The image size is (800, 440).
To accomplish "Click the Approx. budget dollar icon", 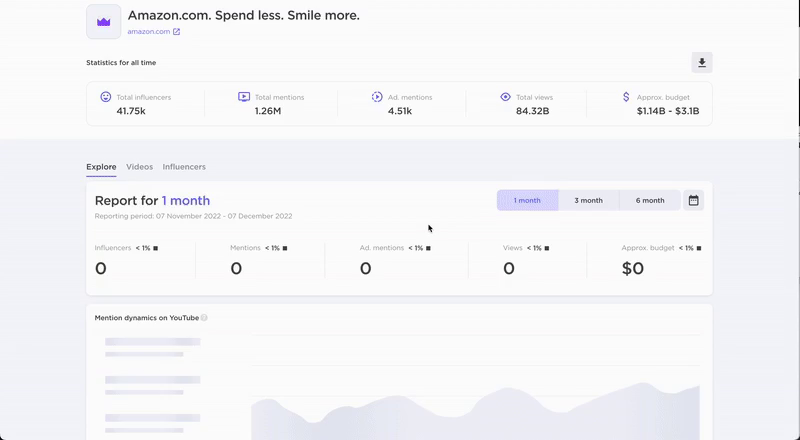I will tap(626, 97).
